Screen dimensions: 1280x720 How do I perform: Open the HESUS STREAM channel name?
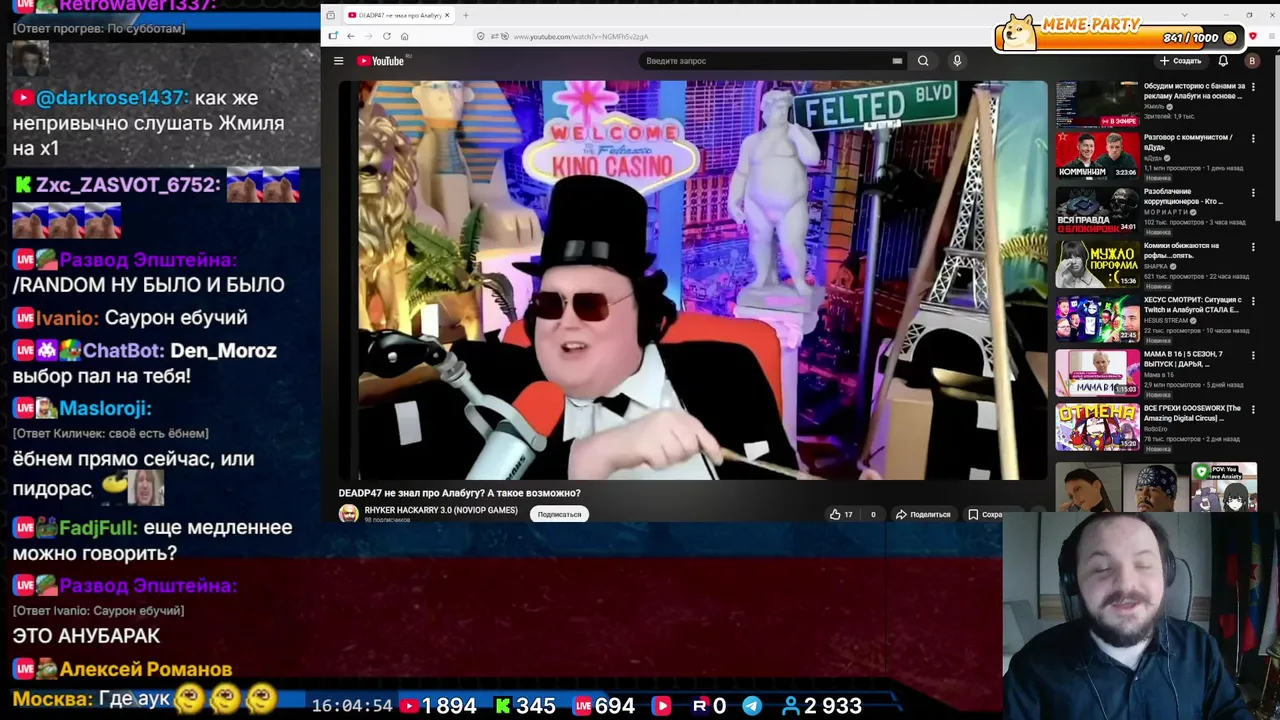1166,320
